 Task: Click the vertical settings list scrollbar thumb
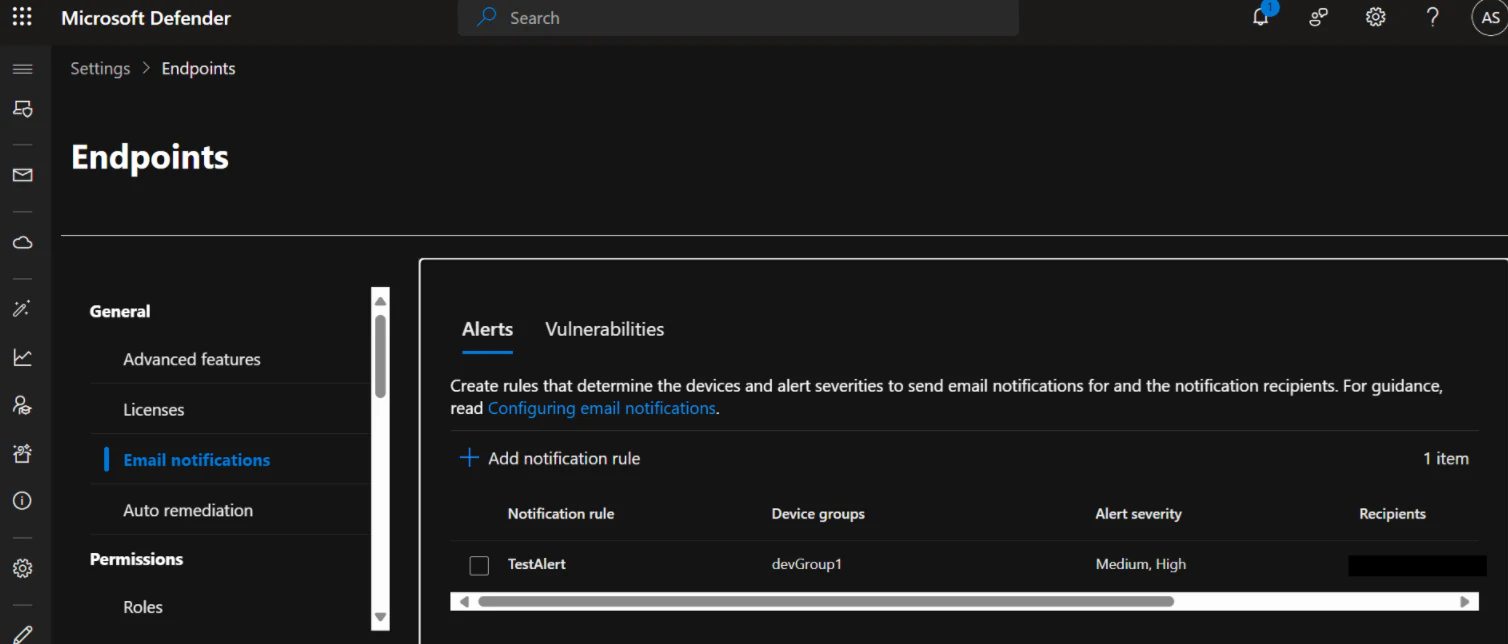[380, 356]
